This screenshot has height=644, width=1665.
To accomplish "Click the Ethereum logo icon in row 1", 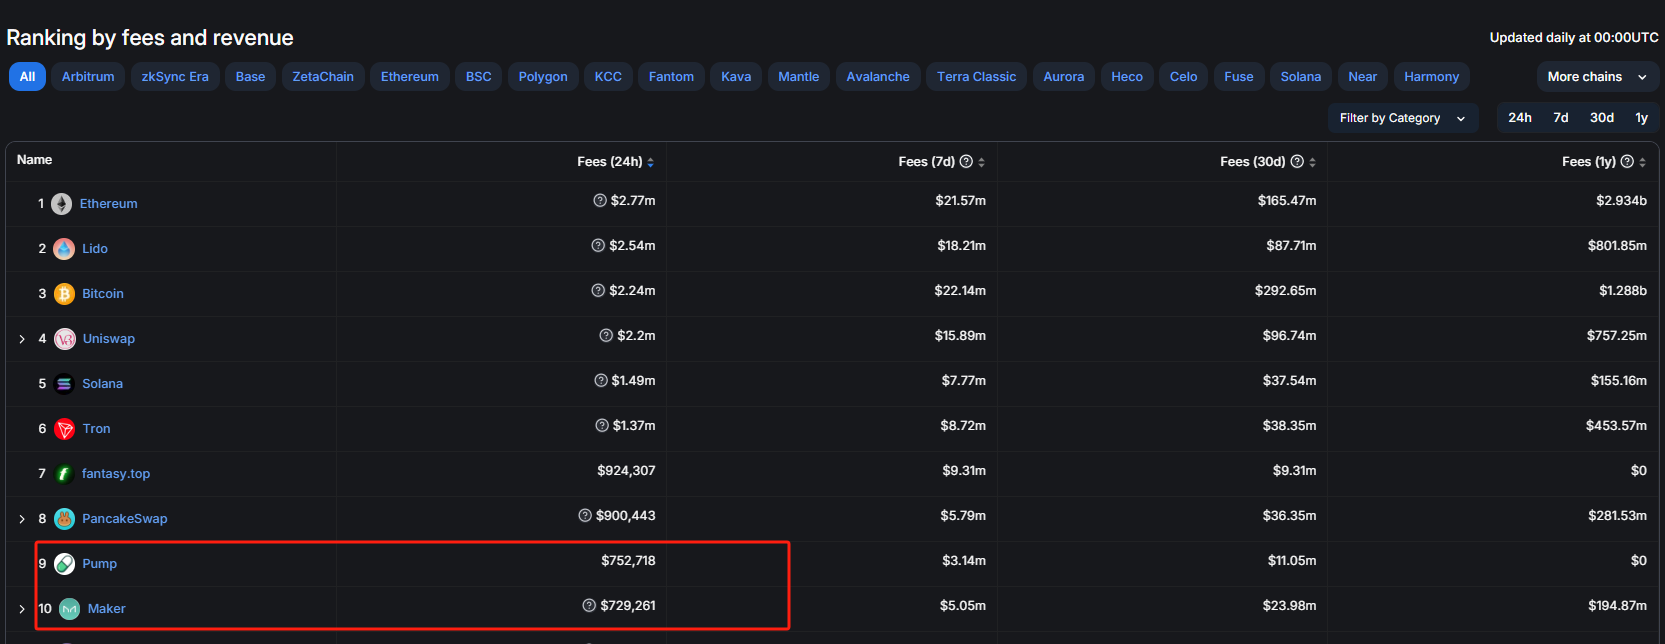I will [62, 204].
